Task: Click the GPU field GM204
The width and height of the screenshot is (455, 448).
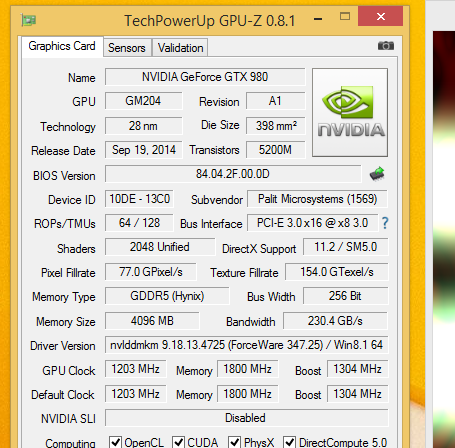Action: (144, 101)
